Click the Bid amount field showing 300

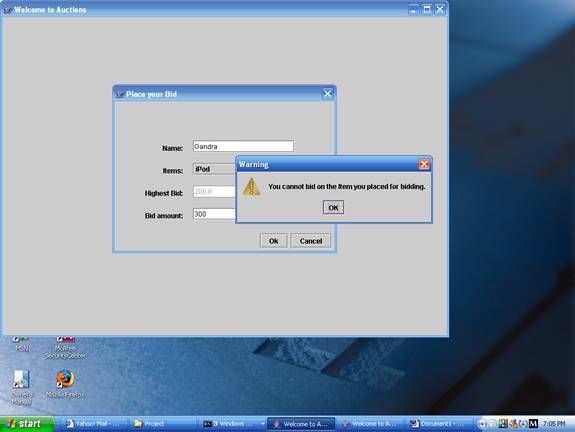pos(215,214)
